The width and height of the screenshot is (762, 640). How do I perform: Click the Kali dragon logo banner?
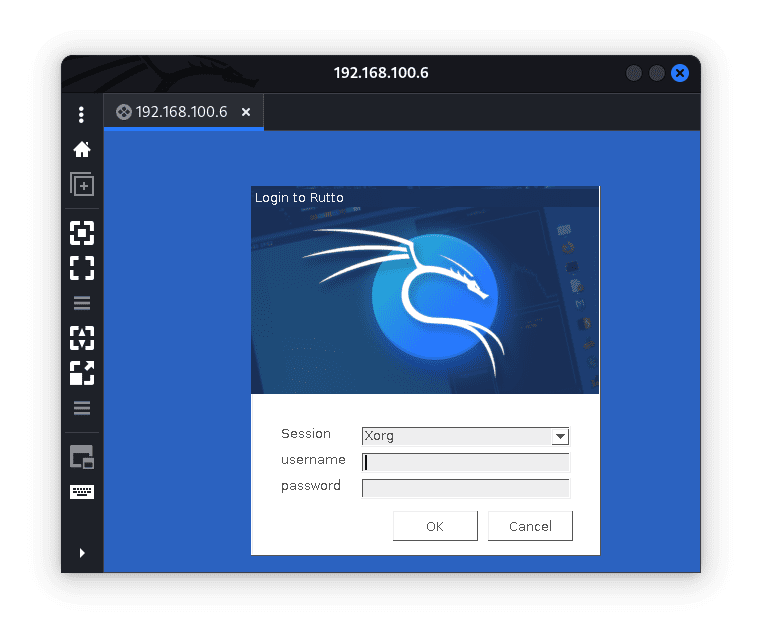click(x=425, y=290)
